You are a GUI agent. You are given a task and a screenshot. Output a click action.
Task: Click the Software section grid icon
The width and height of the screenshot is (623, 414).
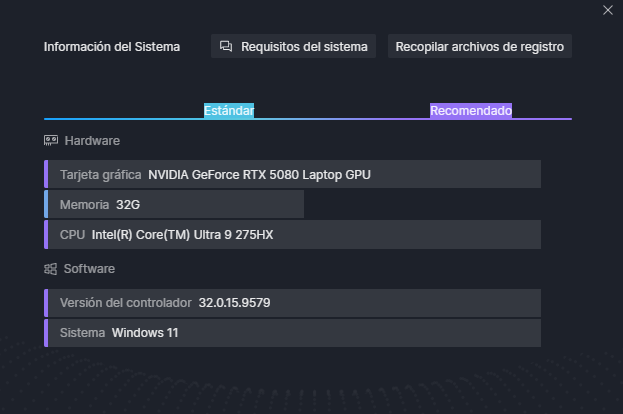click(x=51, y=269)
